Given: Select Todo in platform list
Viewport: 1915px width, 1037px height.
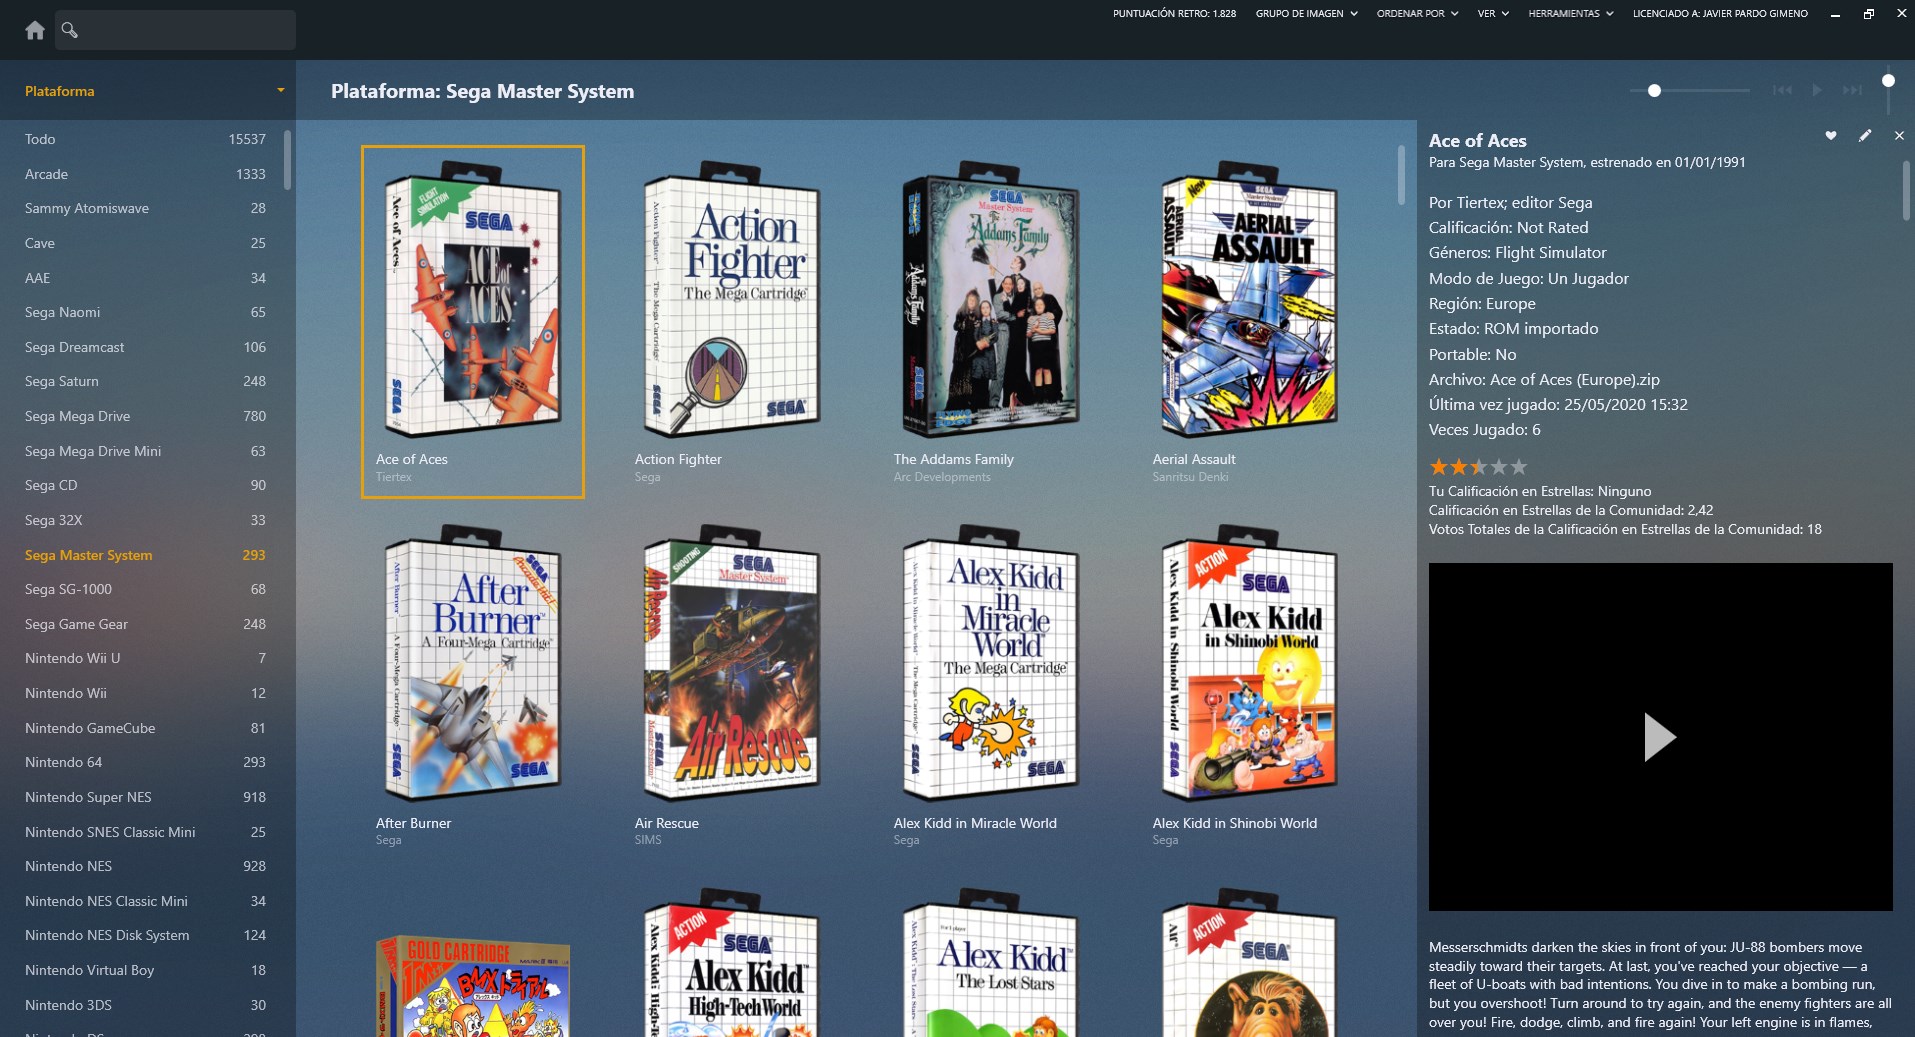Looking at the screenshot, I should [x=145, y=139].
